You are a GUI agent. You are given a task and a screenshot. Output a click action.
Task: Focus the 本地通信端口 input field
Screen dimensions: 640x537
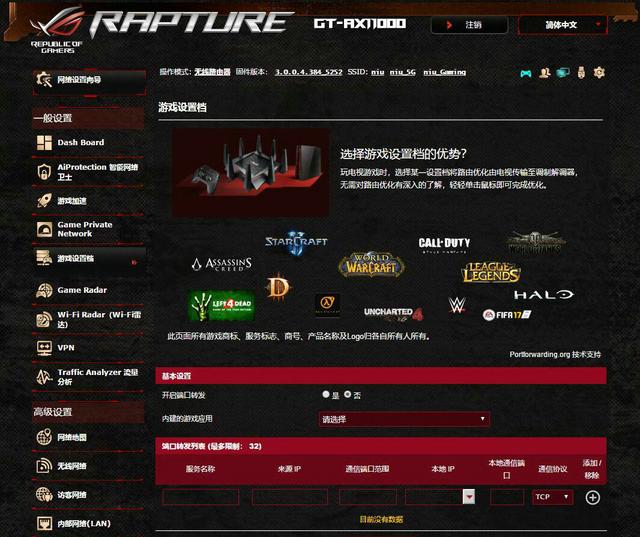(x=507, y=497)
